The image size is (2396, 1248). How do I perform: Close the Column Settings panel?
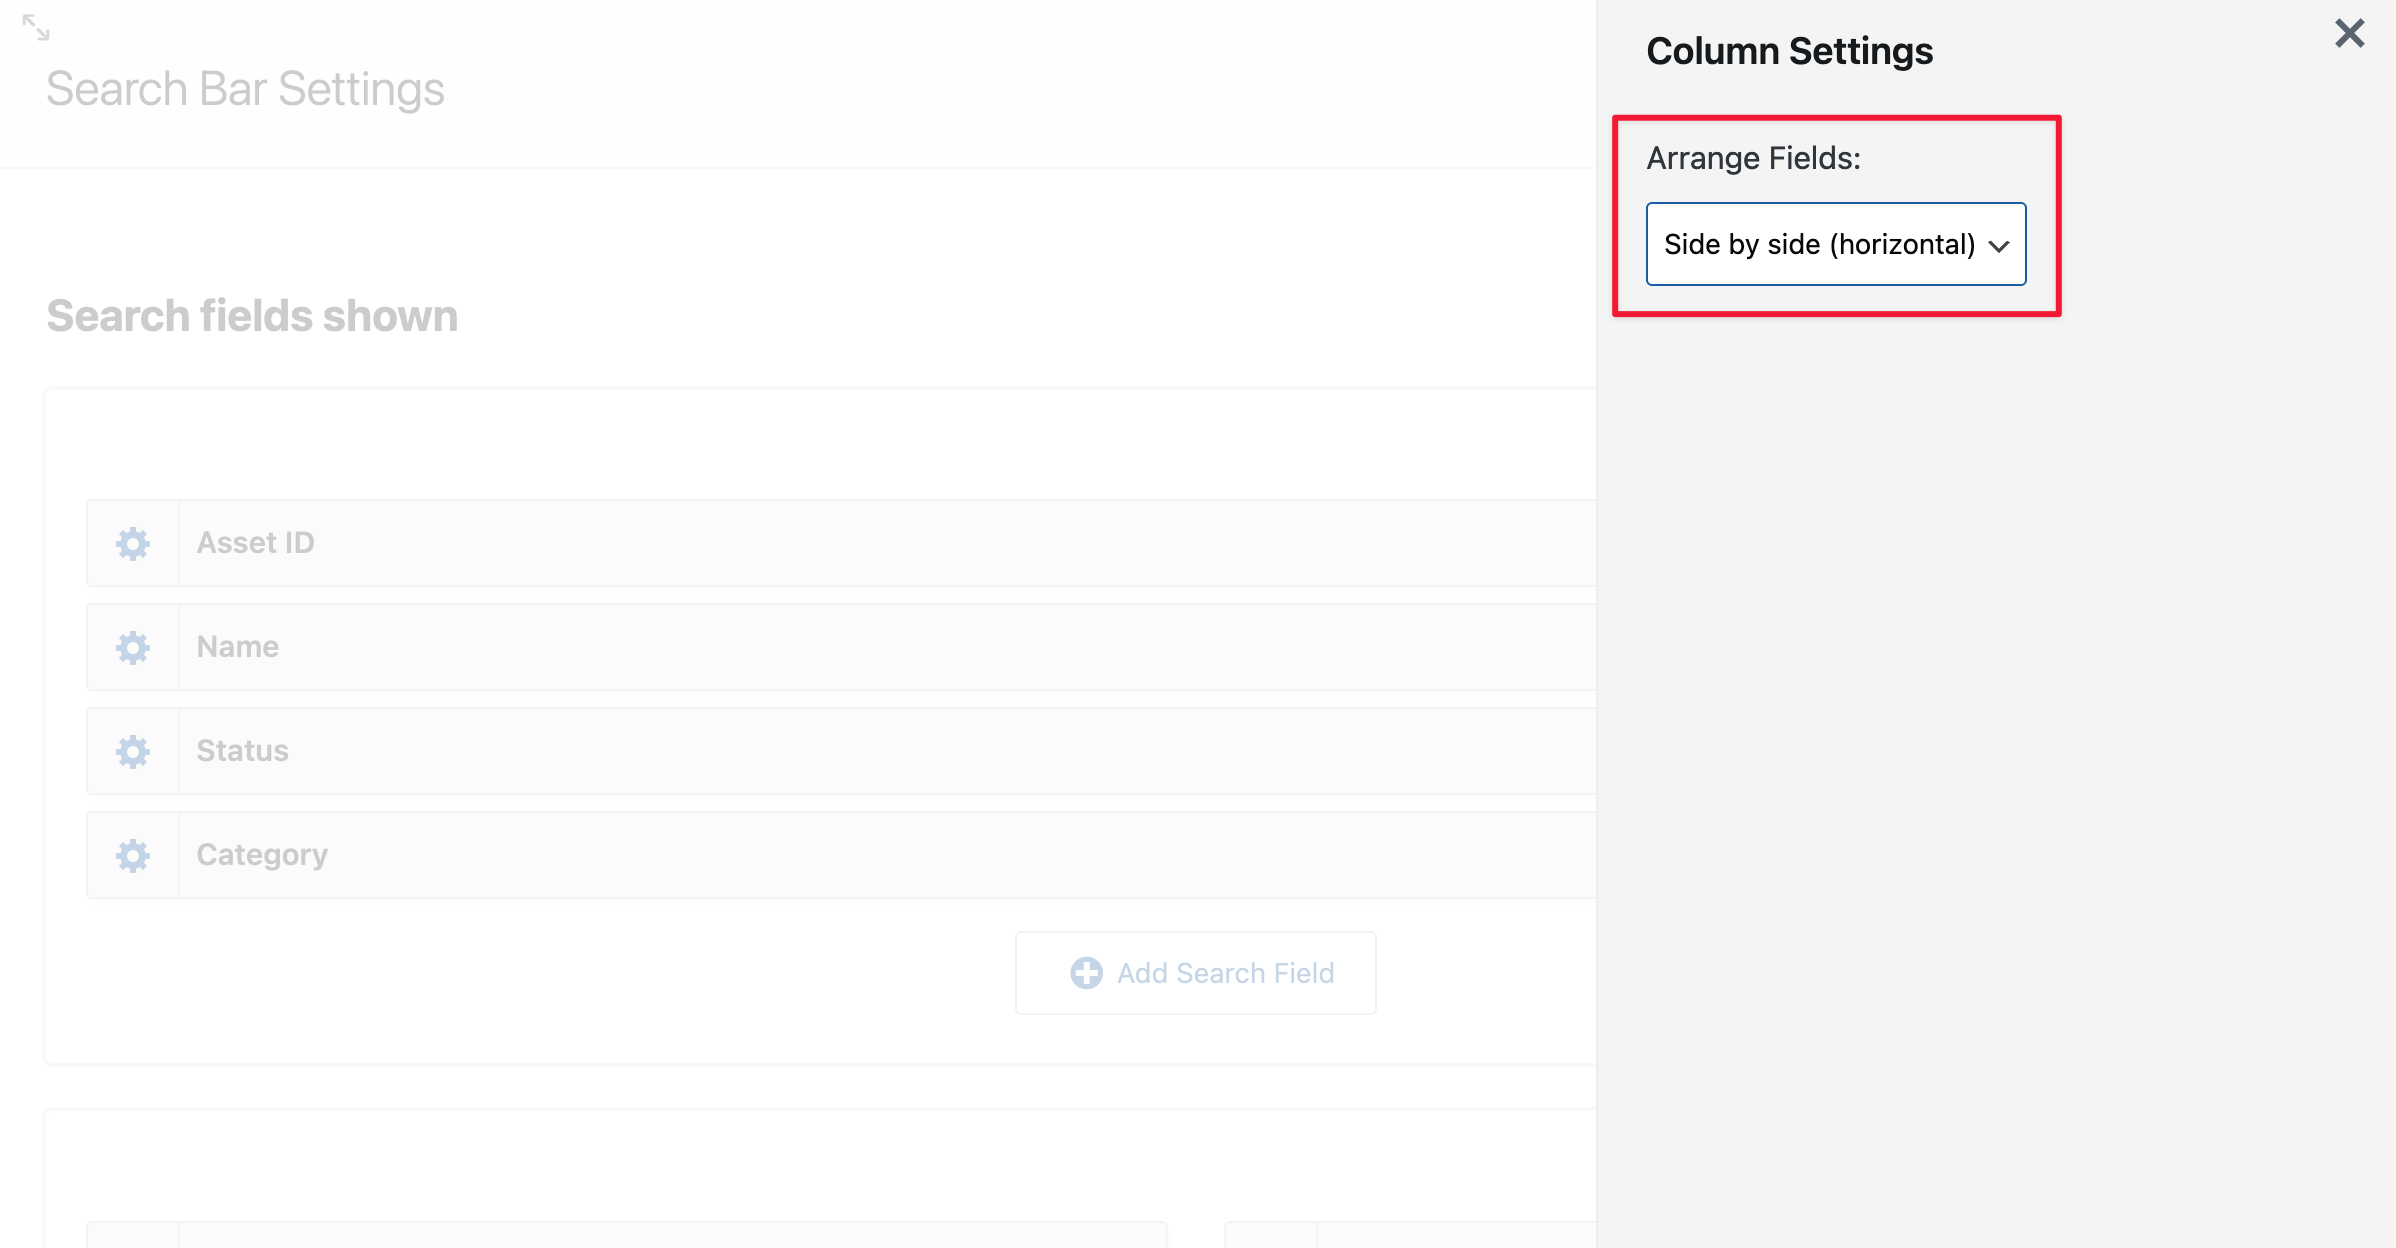click(x=2349, y=34)
